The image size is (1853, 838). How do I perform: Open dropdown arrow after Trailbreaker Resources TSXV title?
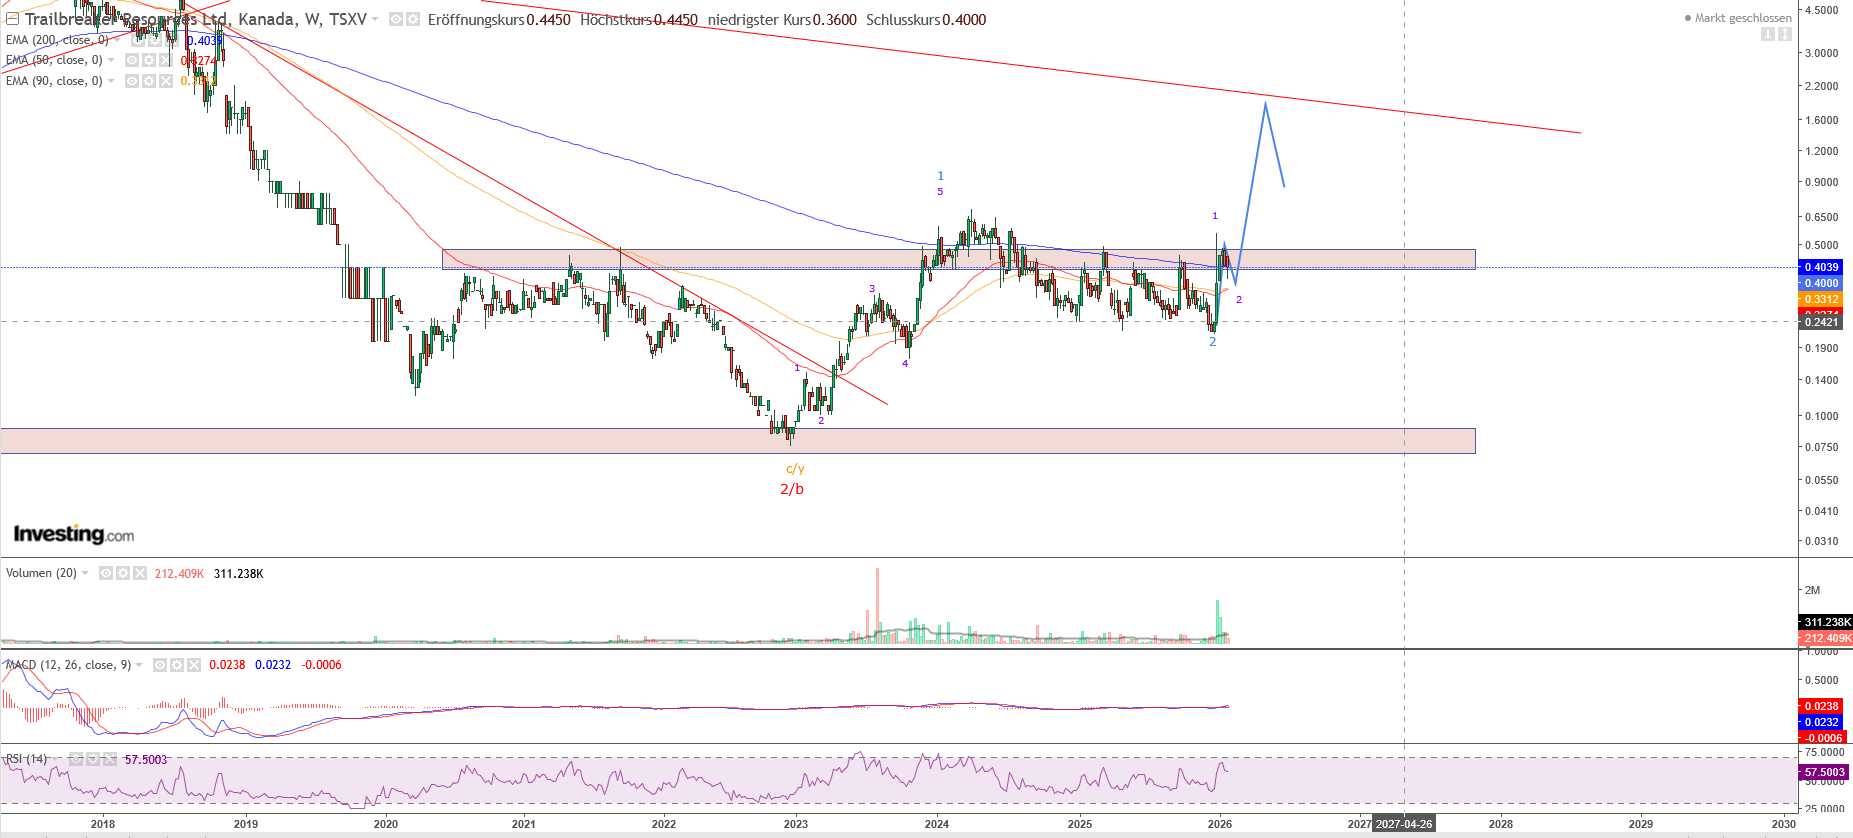click(x=376, y=19)
